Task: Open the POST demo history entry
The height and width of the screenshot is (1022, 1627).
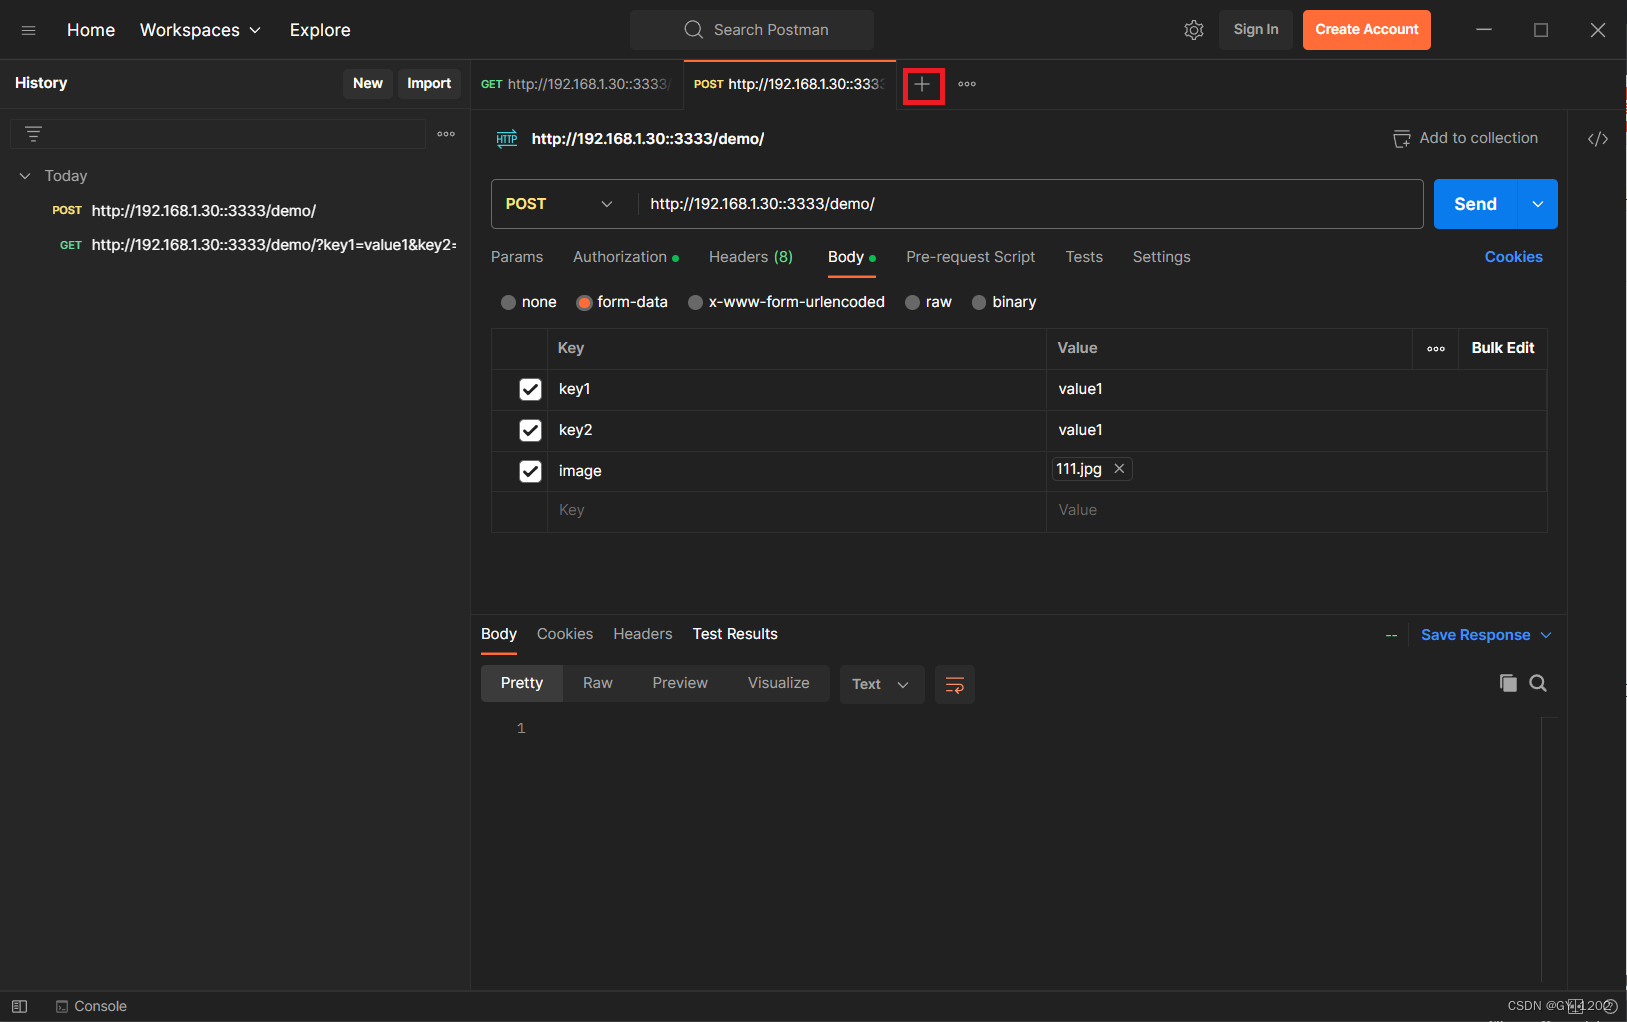Action: (236, 211)
